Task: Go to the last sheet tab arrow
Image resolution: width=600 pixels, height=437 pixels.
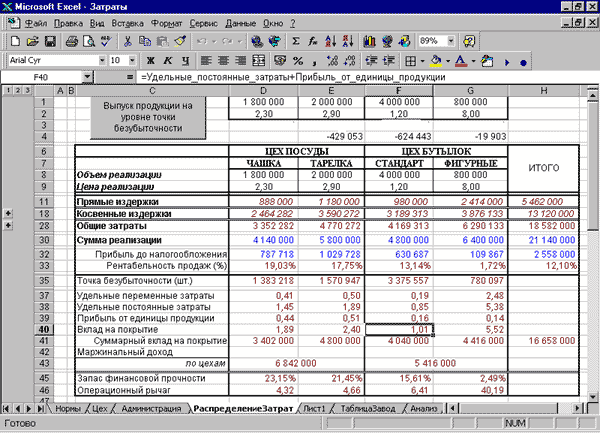Action: (39, 409)
